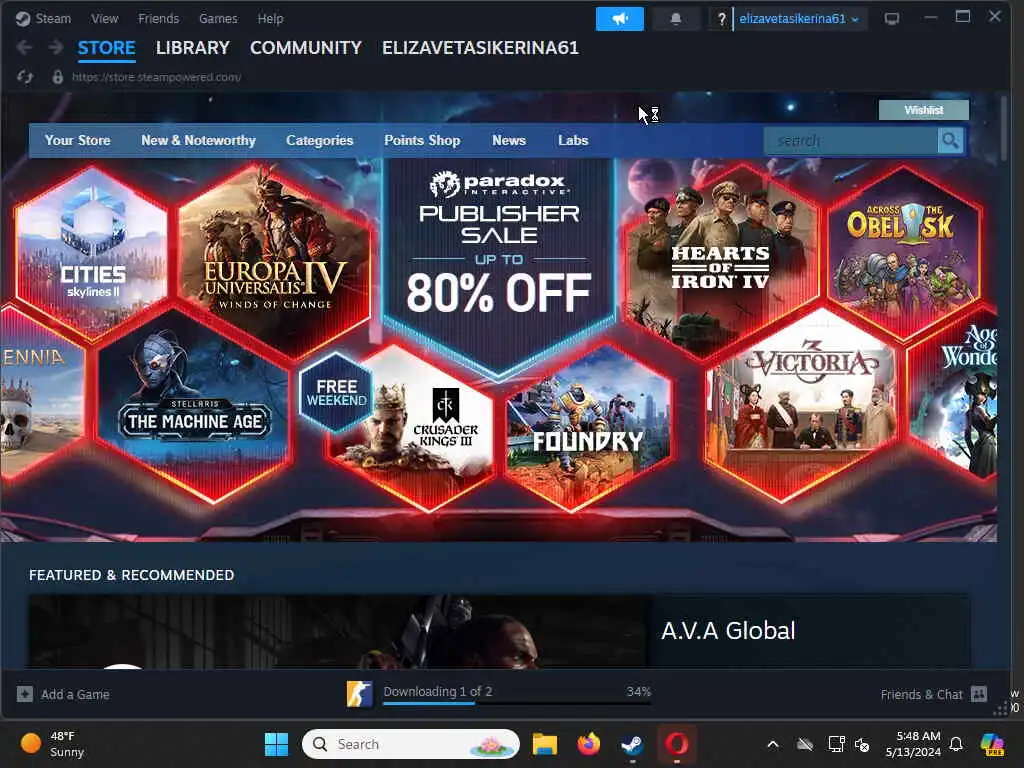Reload the store page
The width and height of the screenshot is (1024, 768).
(x=25, y=77)
